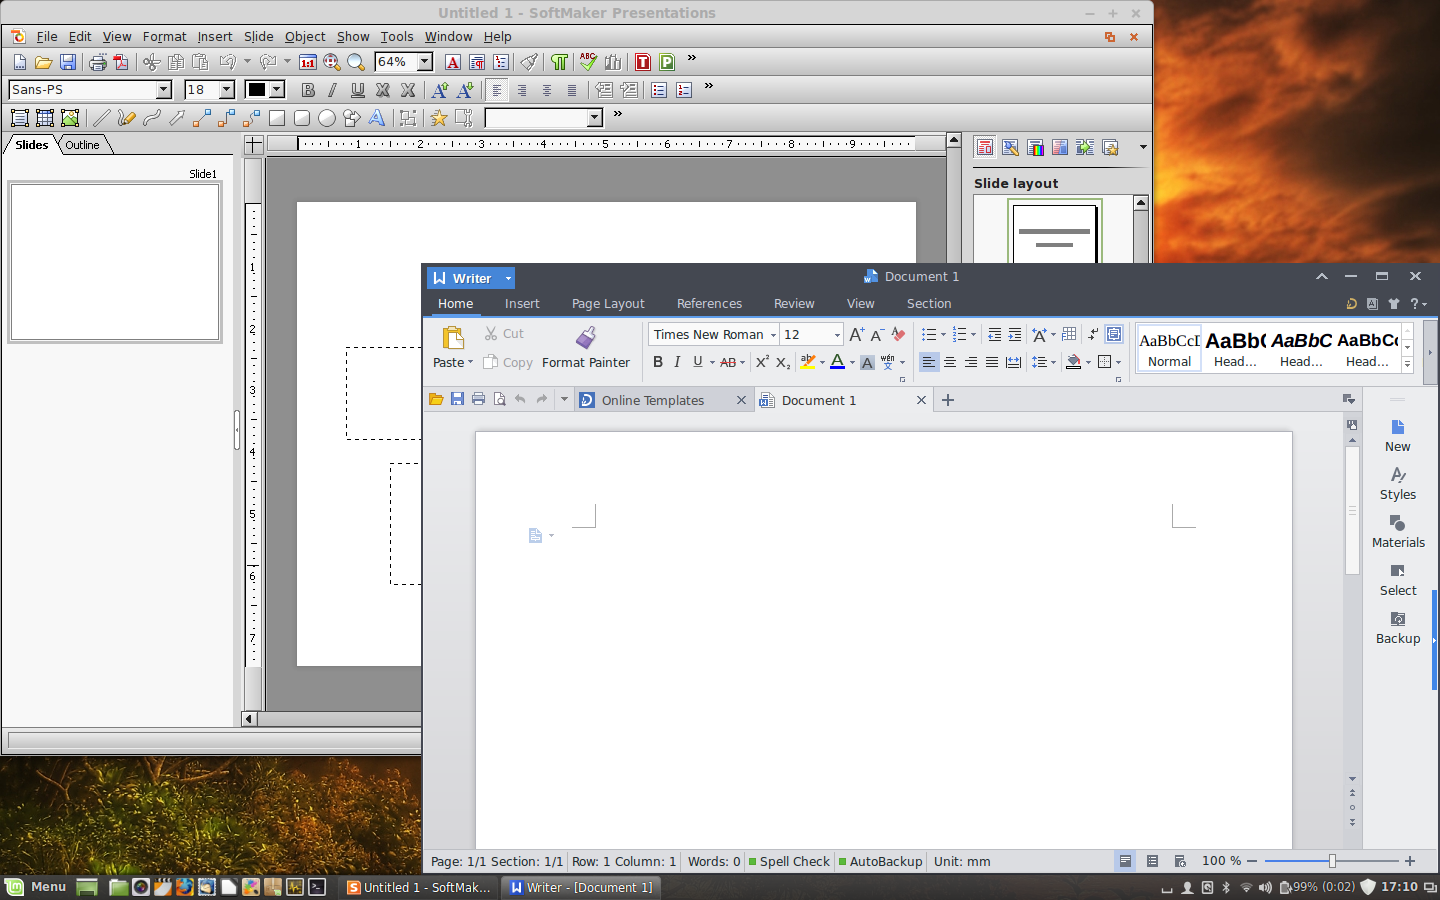
Task: Click zoom-in plus in Writer status bar
Action: (x=1410, y=861)
